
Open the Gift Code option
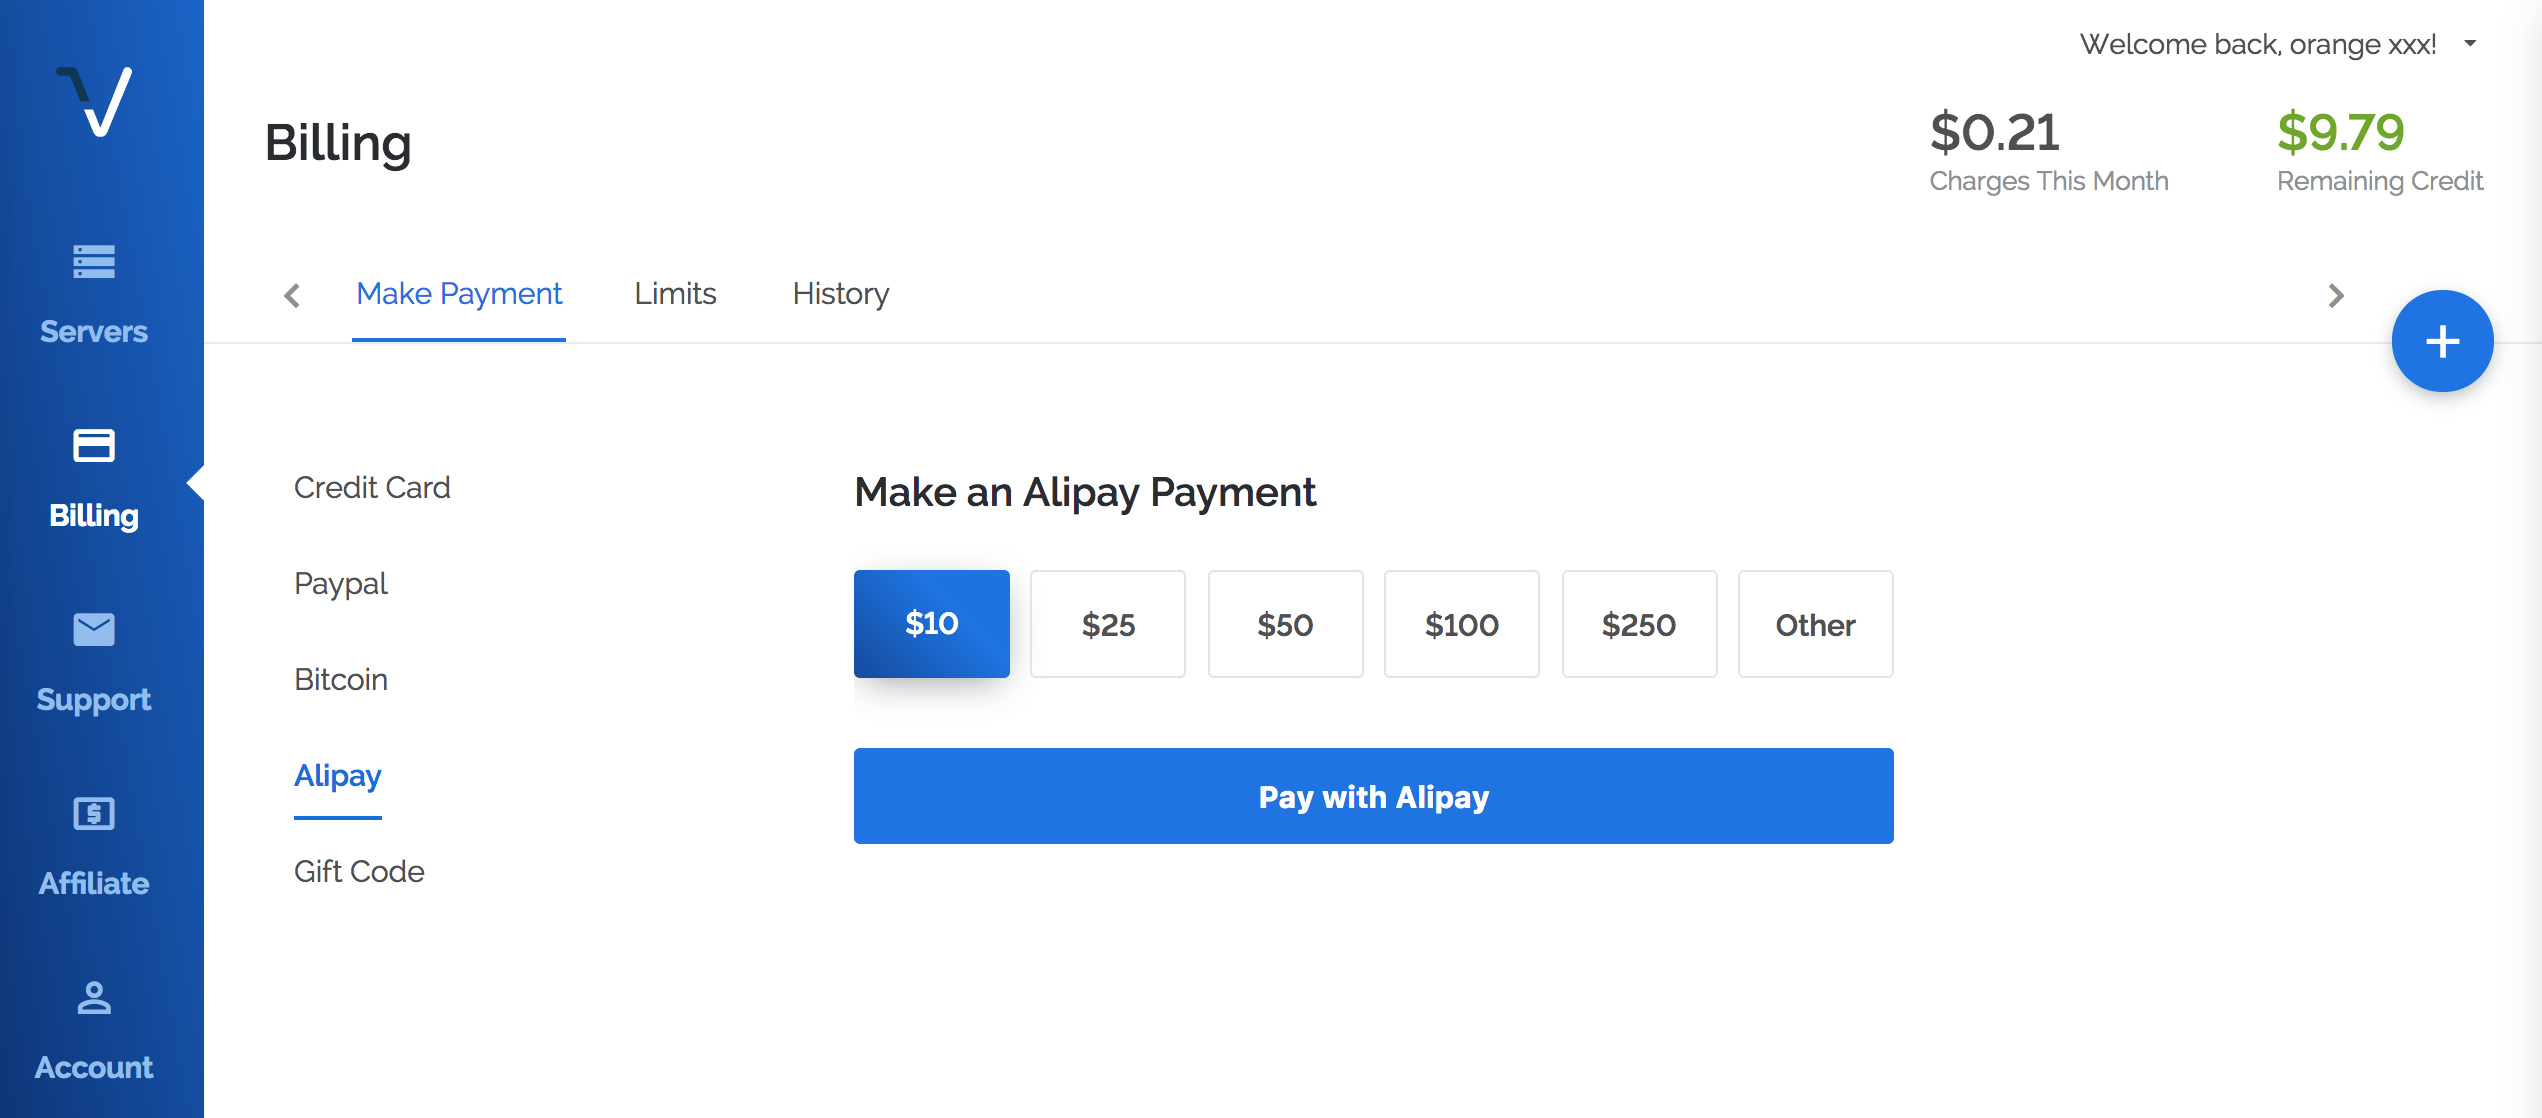tap(359, 872)
